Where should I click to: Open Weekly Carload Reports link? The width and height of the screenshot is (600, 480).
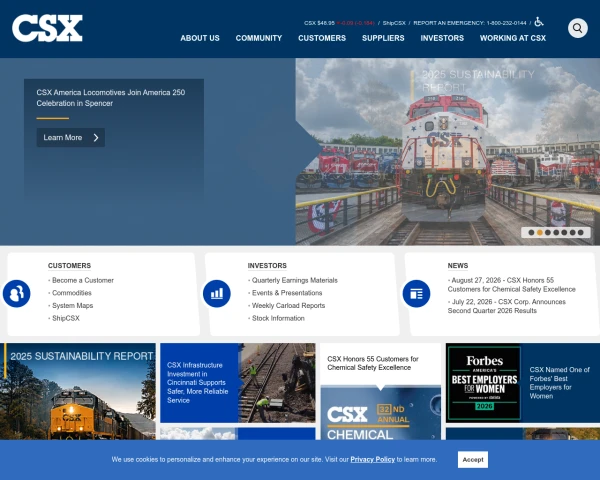[x=288, y=305]
